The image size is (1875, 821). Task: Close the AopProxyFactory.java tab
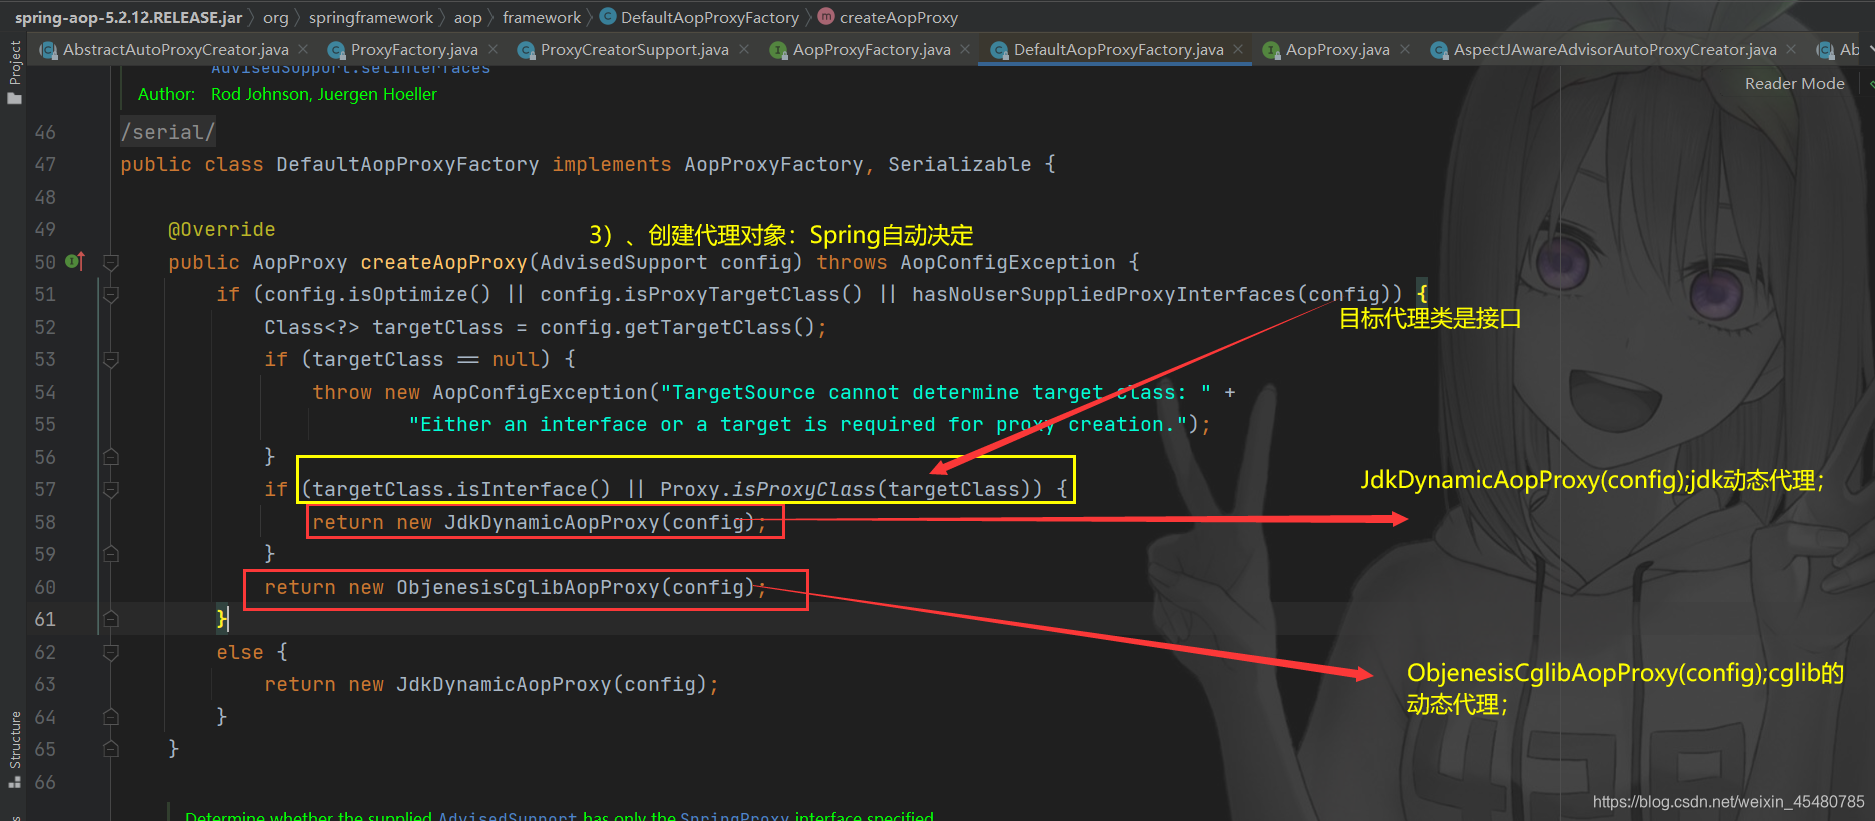pos(965,49)
